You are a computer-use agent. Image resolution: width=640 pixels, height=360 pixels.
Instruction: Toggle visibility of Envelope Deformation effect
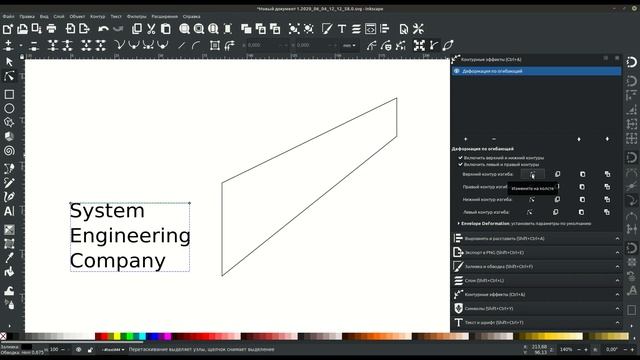[x=457, y=71]
